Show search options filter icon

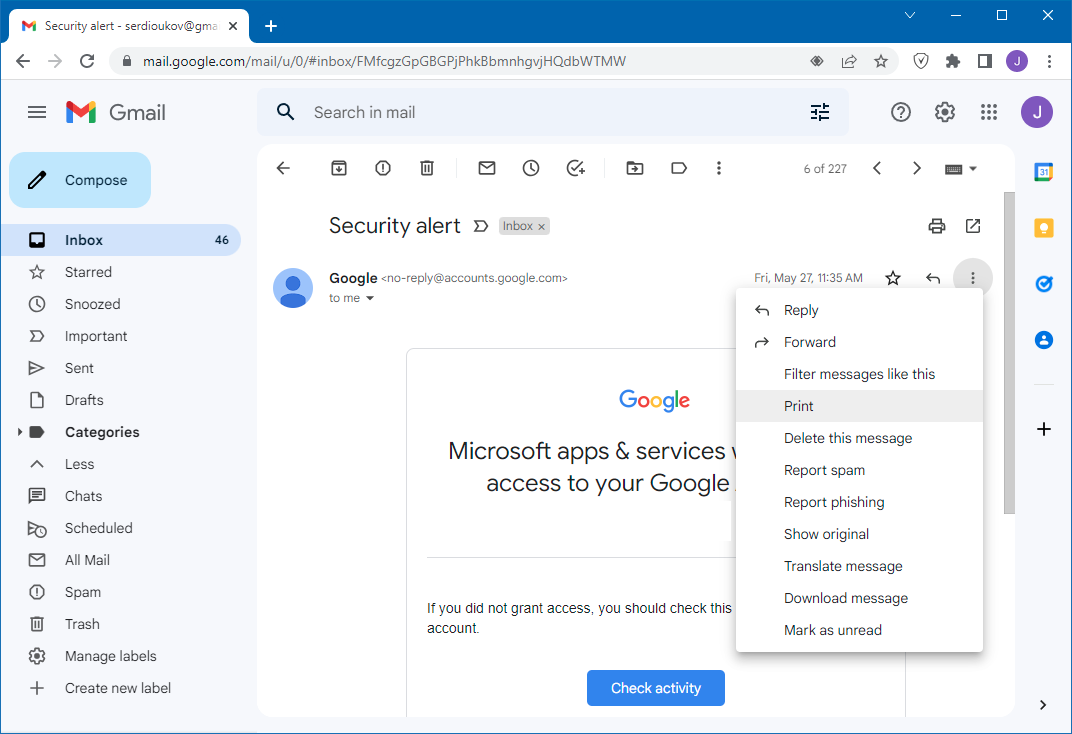tap(820, 112)
